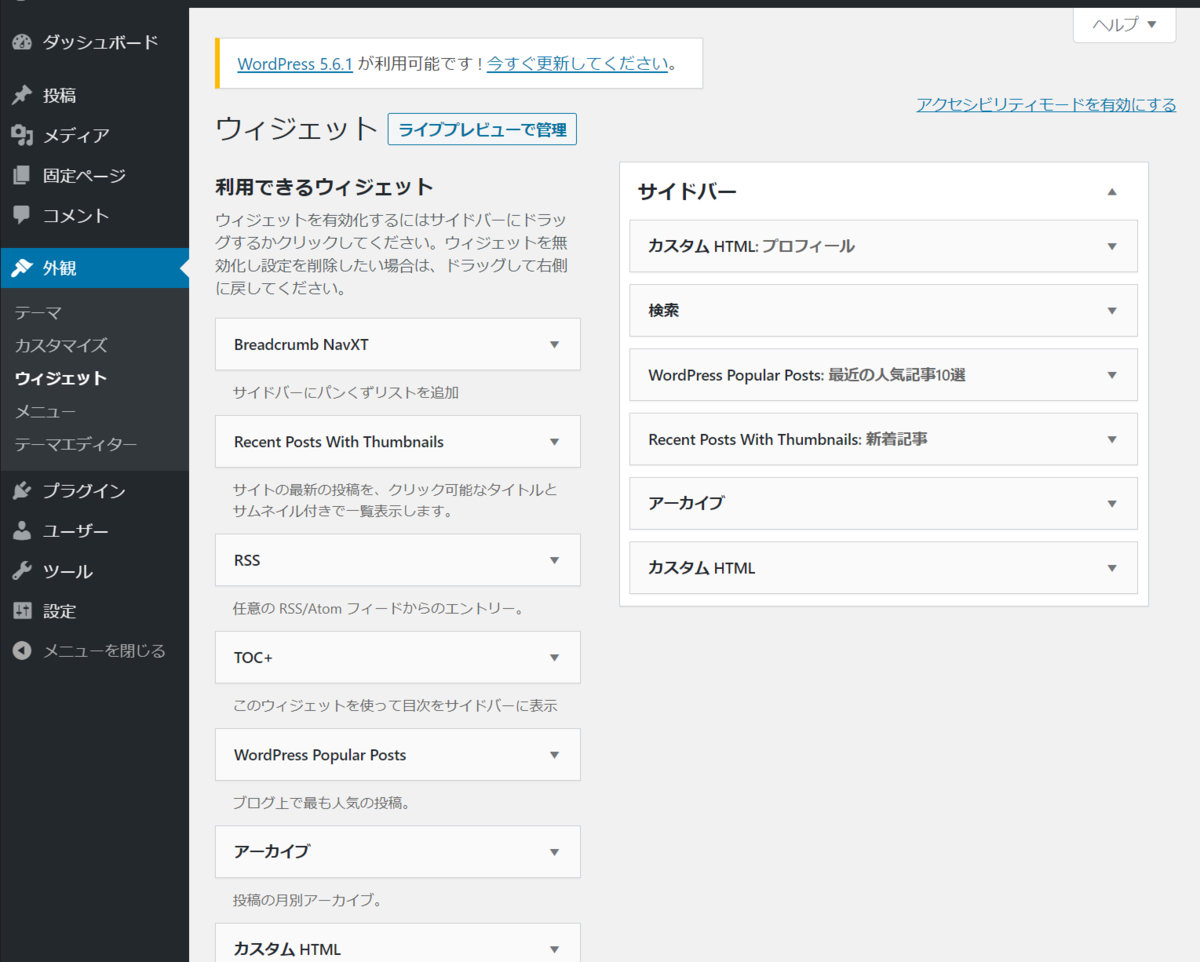Open the ヘルプ dropdown tab
The height and width of the screenshot is (962, 1200).
[x=1124, y=25]
